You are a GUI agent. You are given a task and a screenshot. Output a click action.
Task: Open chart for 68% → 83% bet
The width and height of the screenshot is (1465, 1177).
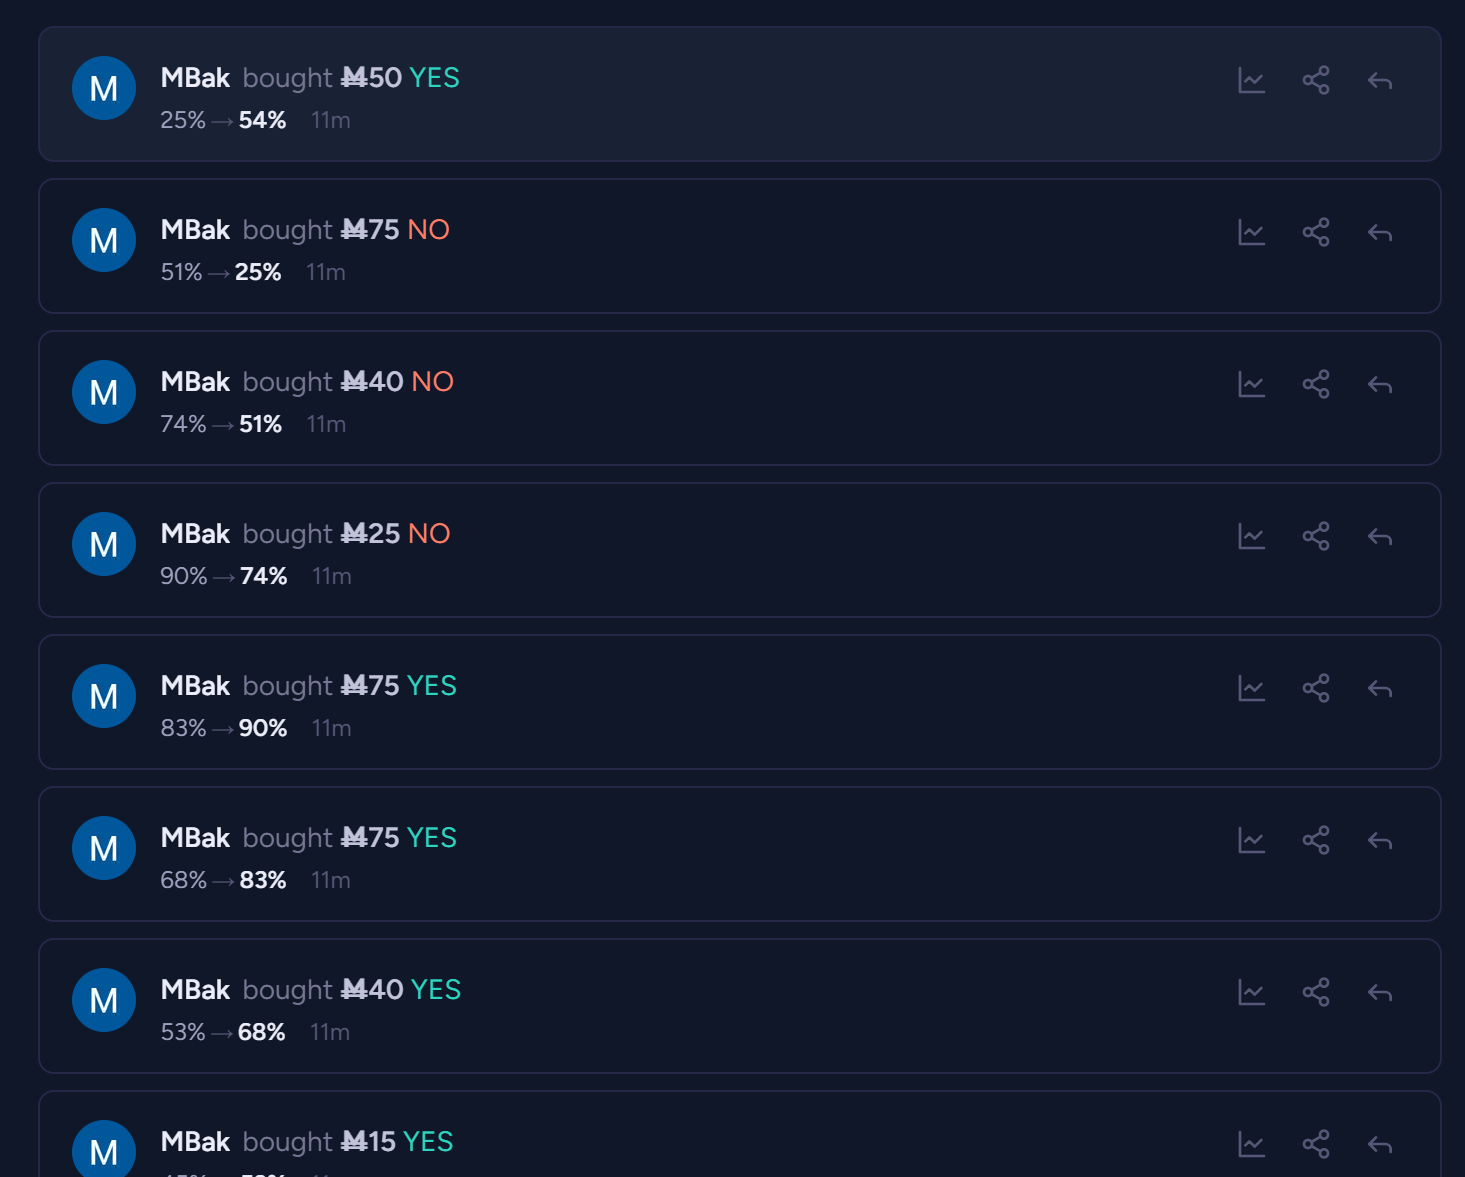tap(1251, 840)
